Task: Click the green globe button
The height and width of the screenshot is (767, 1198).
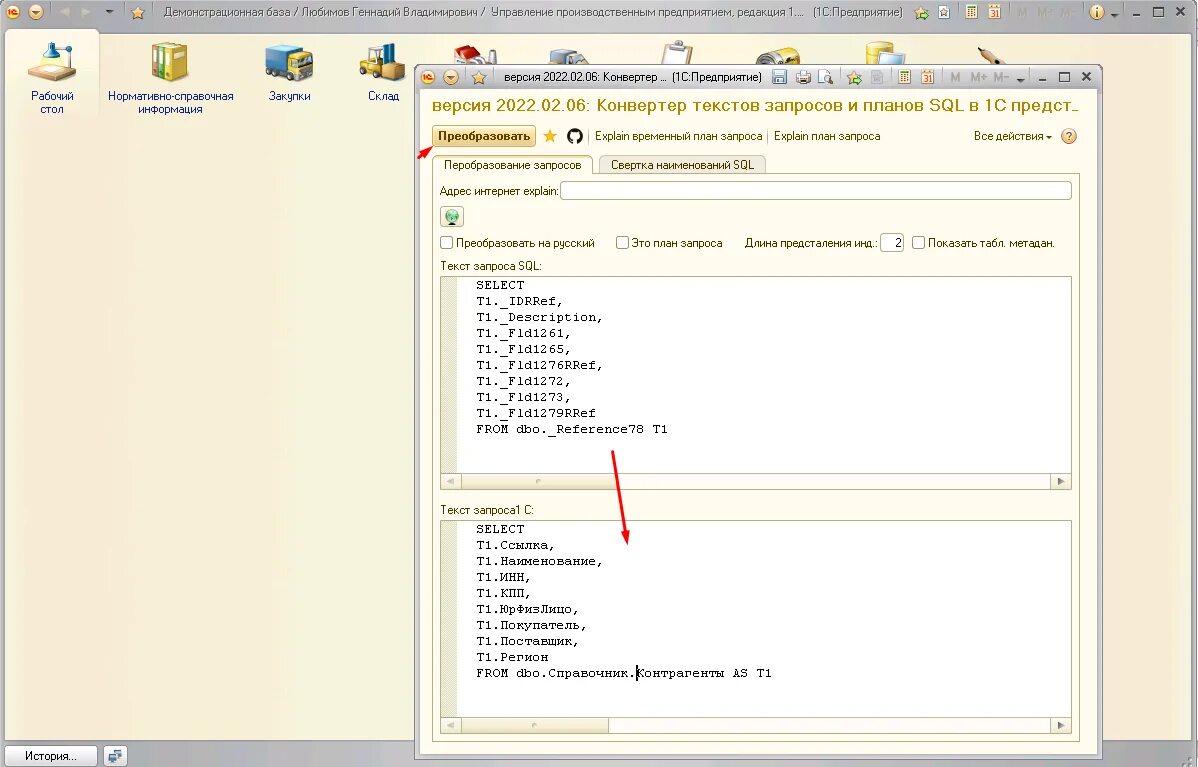Action: tap(452, 217)
